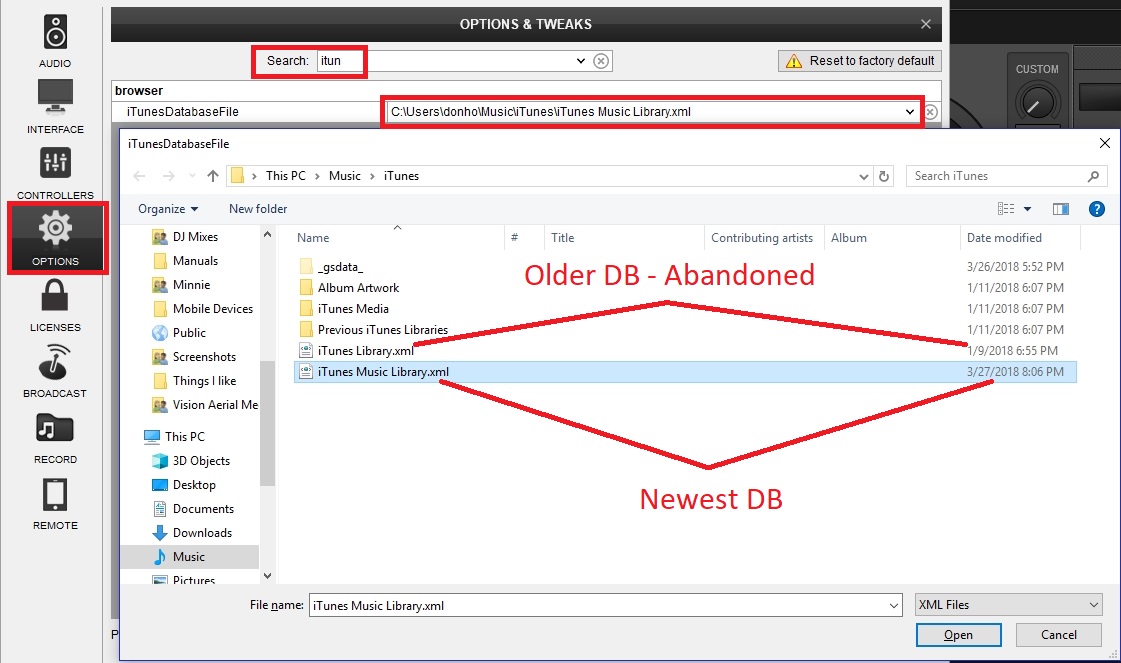Open the Controllers settings section

pos(55,172)
